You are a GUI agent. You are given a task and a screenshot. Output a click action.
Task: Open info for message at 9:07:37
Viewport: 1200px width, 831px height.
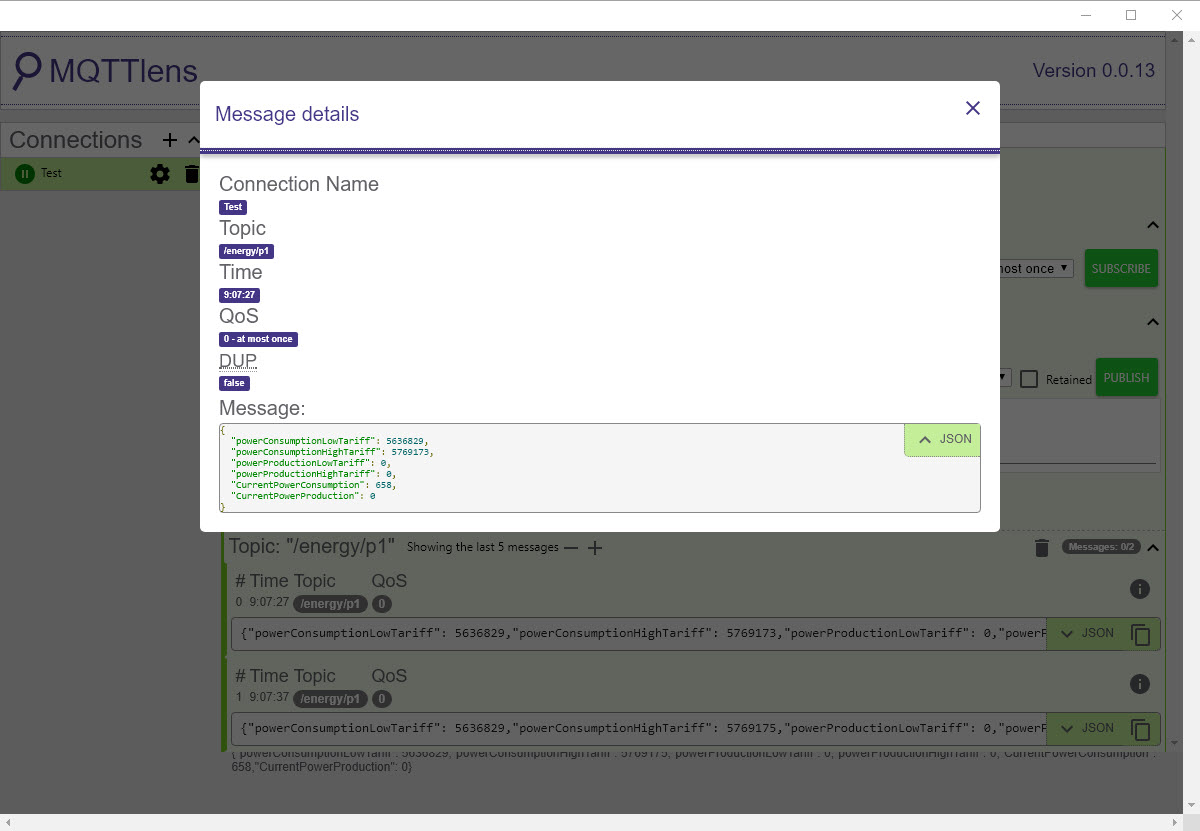pos(1139,684)
